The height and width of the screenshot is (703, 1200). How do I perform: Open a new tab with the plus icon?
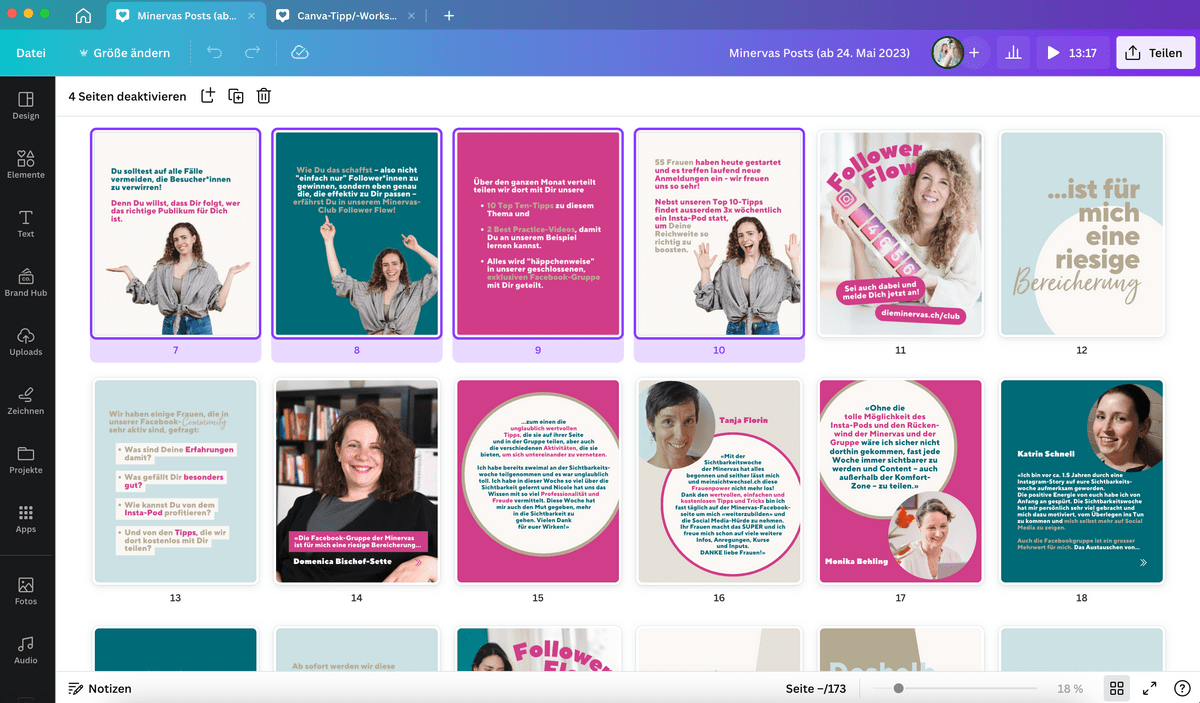(449, 16)
